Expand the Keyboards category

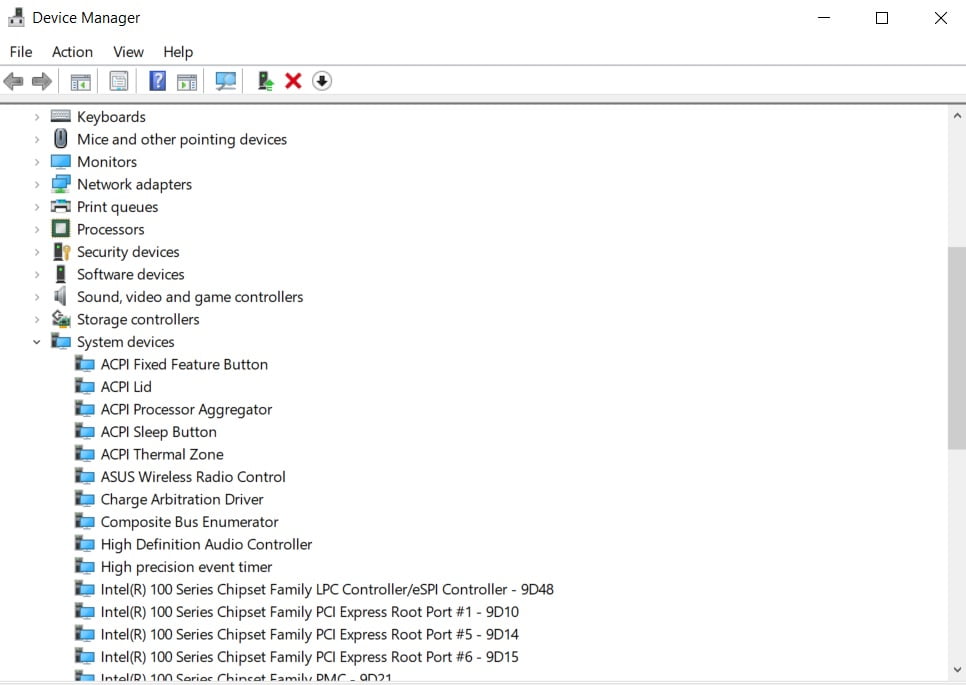[x=37, y=117]
